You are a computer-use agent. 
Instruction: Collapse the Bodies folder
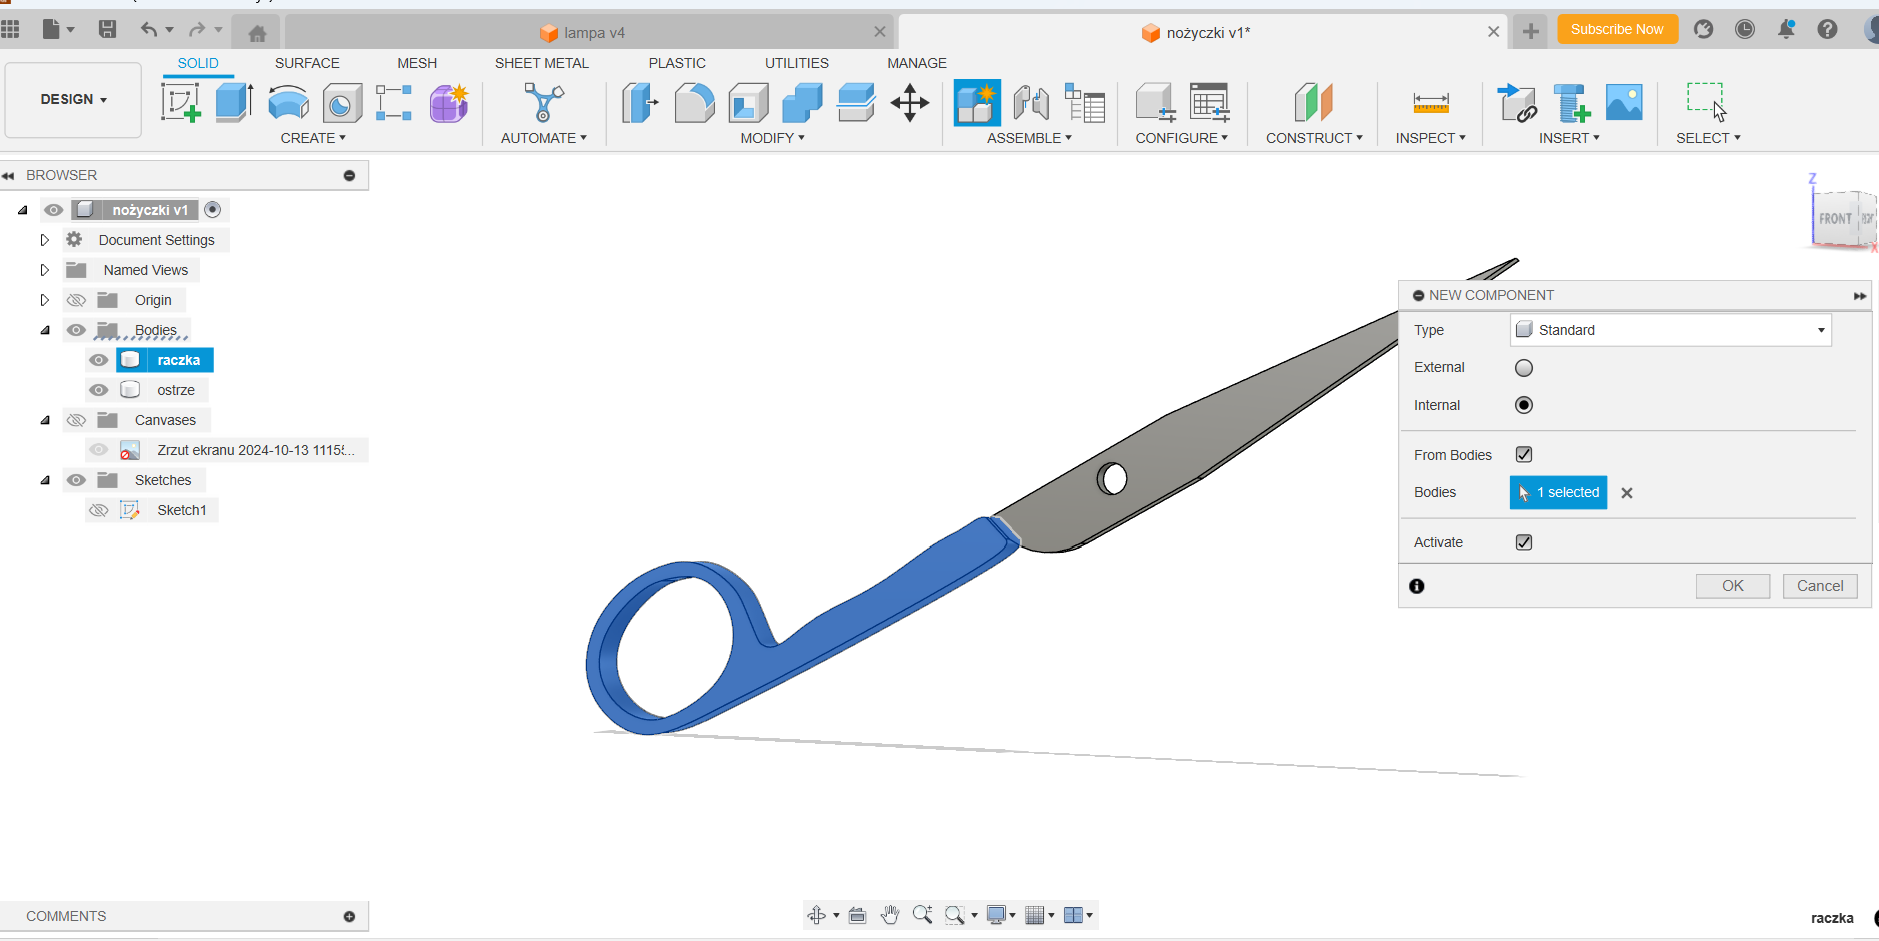click(45, 330)
